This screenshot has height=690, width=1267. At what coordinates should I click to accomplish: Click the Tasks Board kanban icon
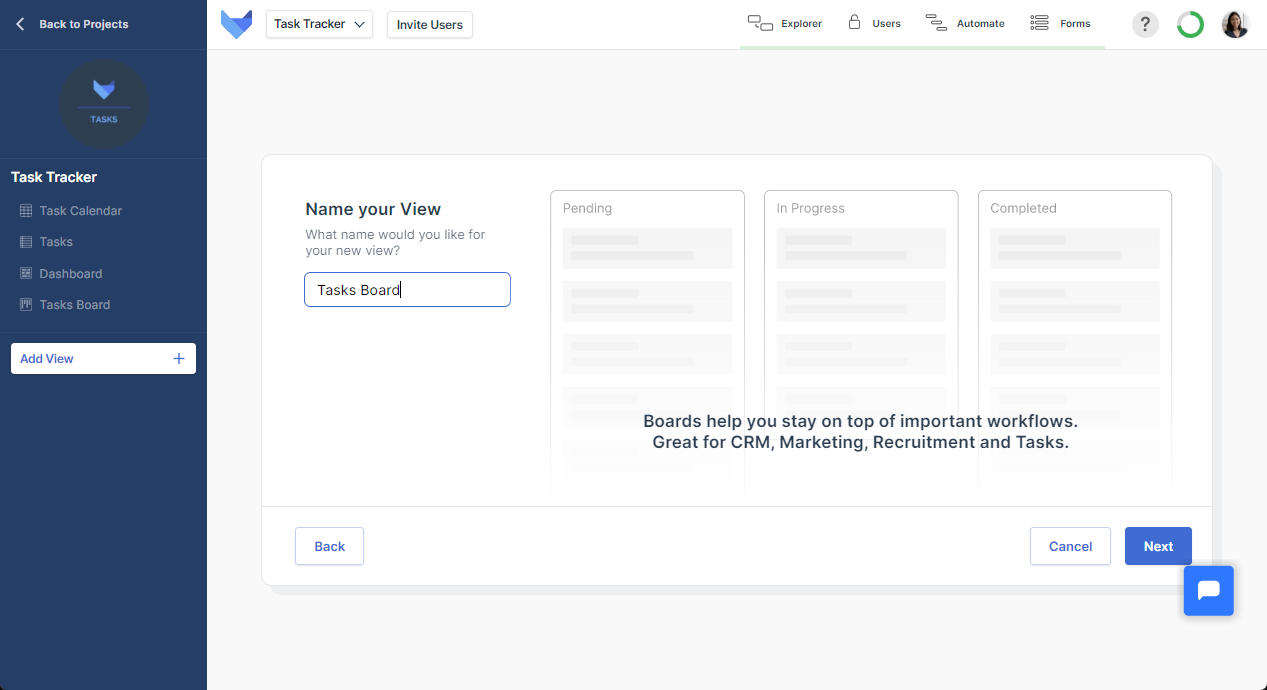pos(26,305)
